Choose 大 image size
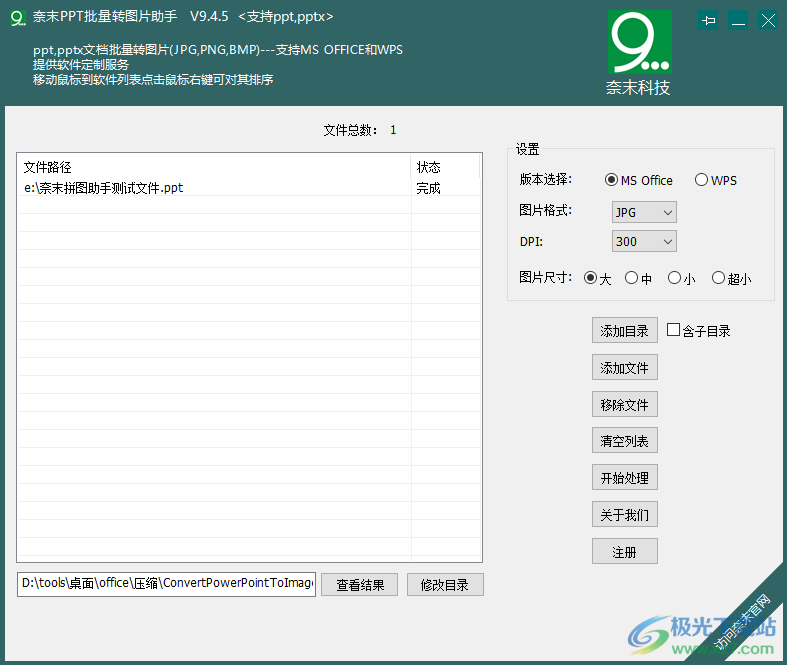The image size is (787, 665). click(x=597, y=278)
